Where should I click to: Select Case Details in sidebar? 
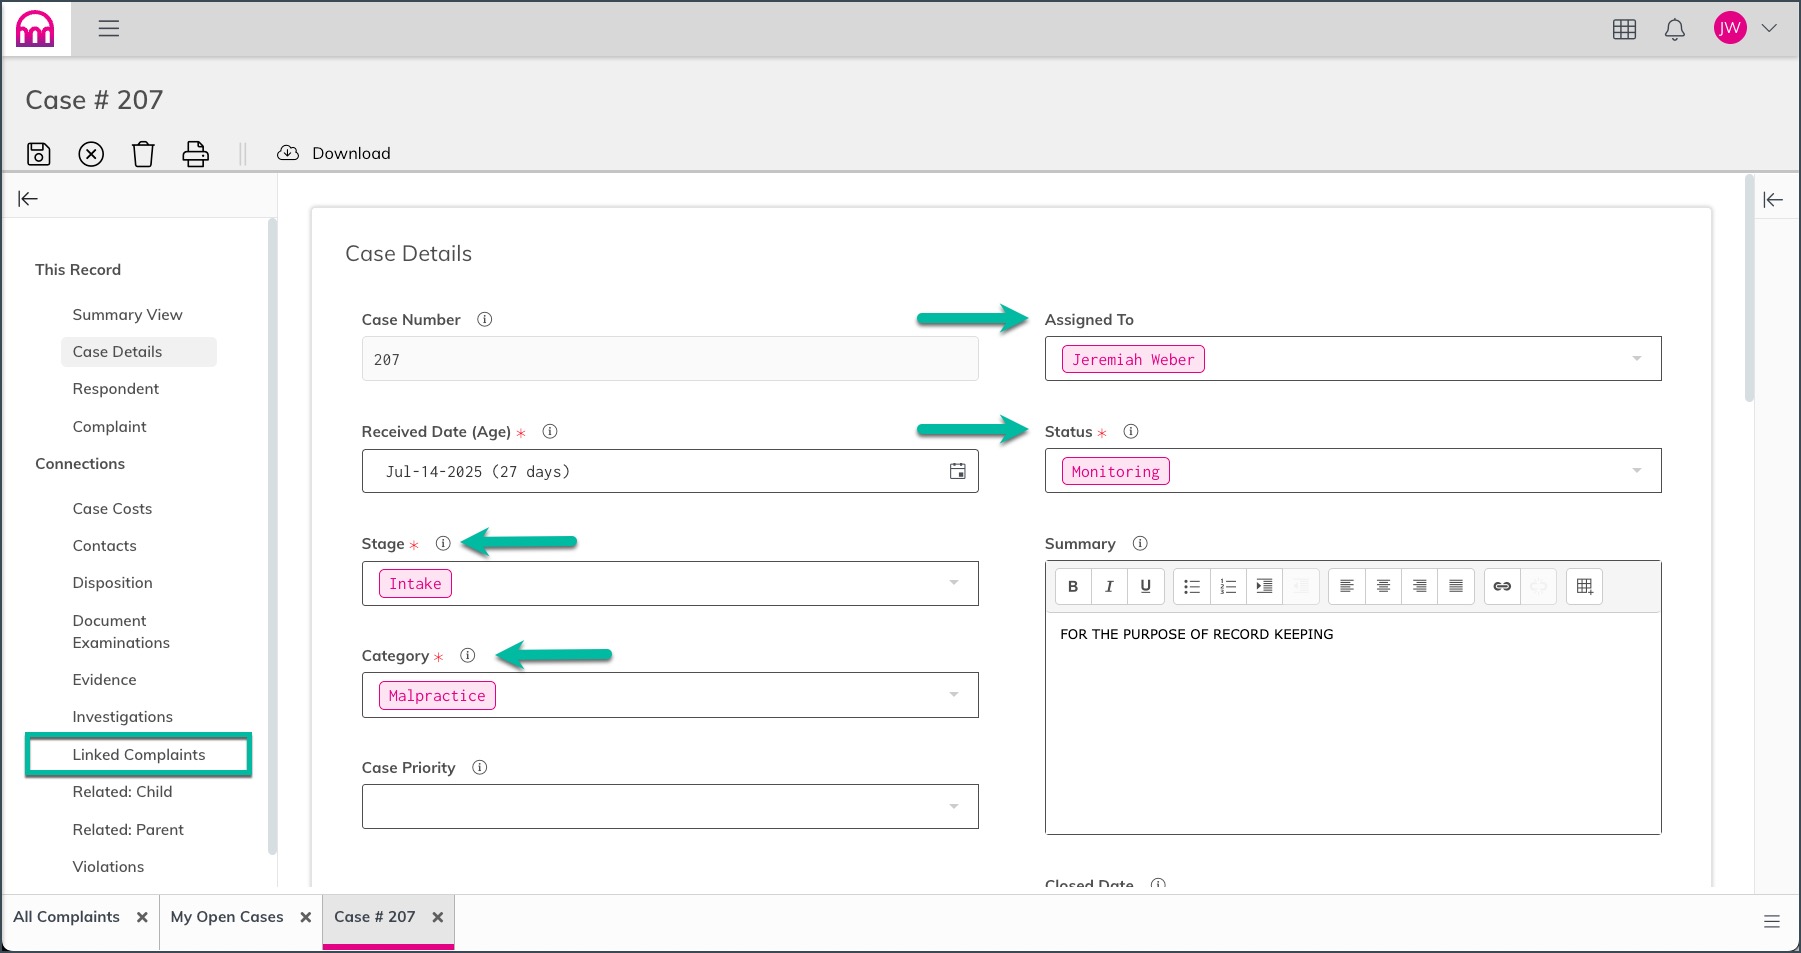point(138,352)
